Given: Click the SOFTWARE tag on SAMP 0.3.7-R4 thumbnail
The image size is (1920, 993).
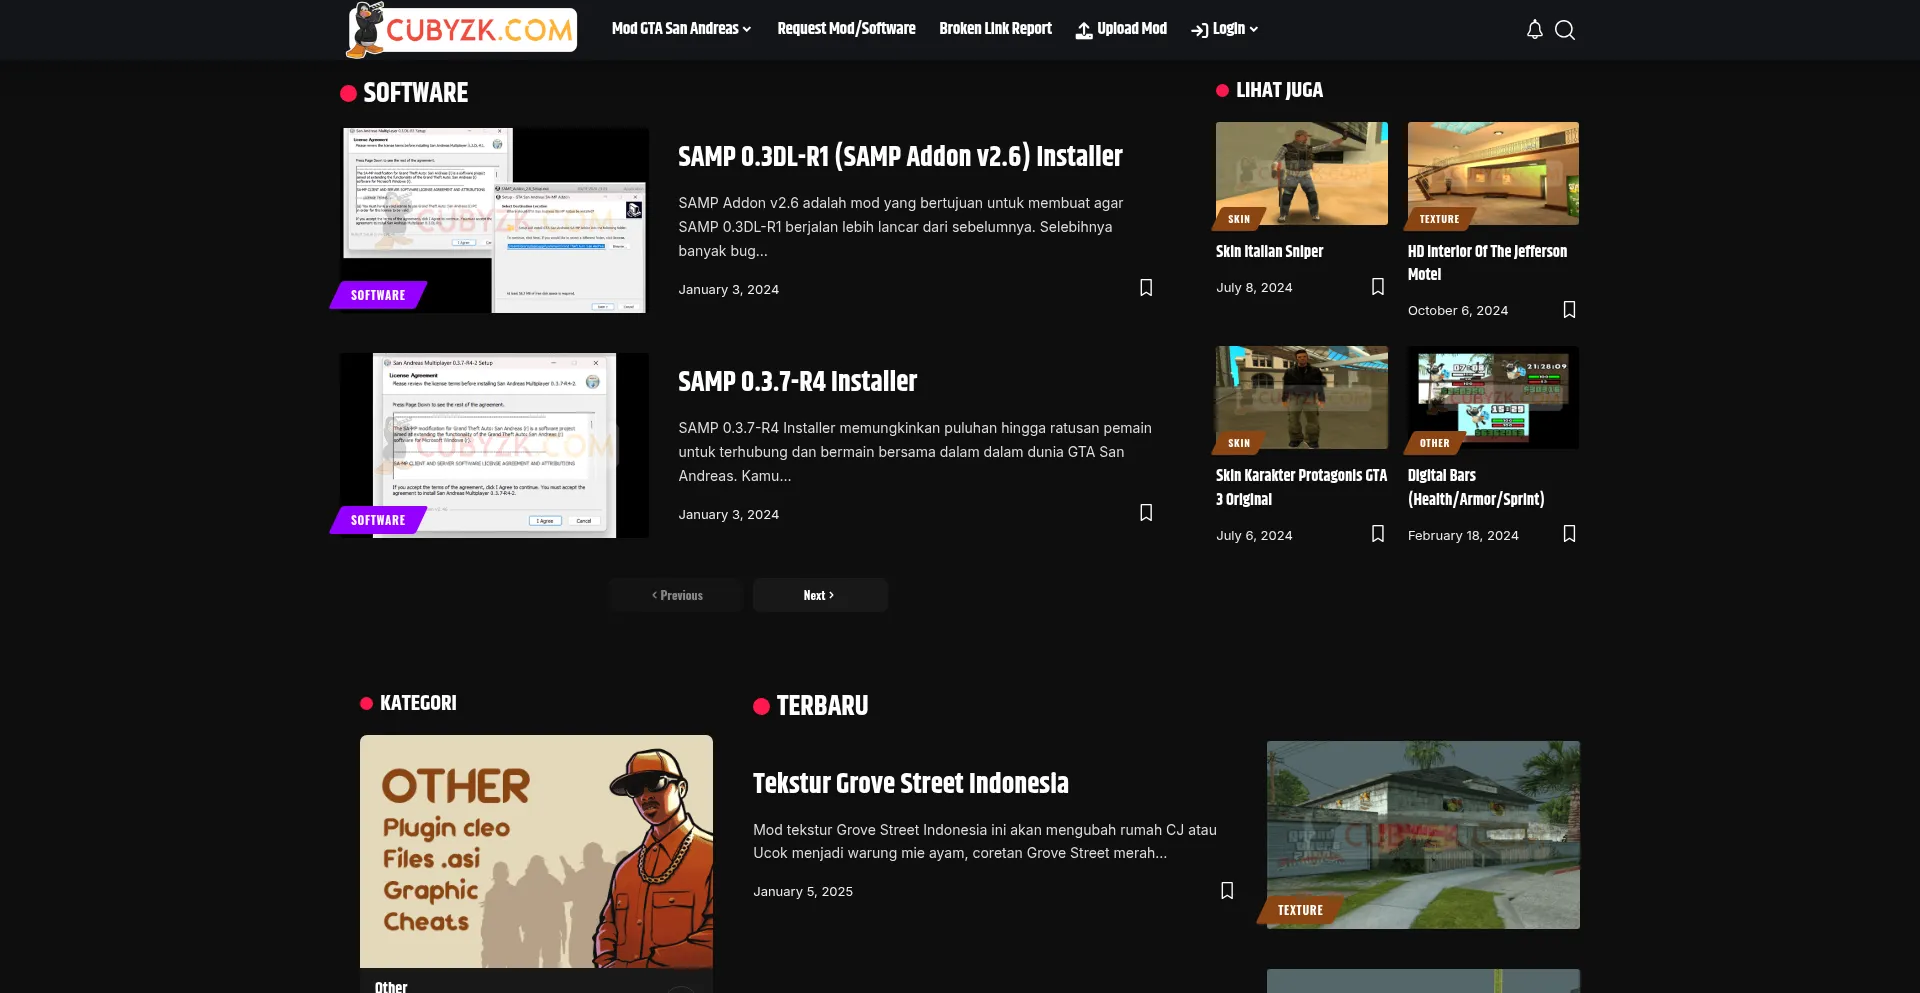Looking at the screenshot, I should click(x=378, y=520).
